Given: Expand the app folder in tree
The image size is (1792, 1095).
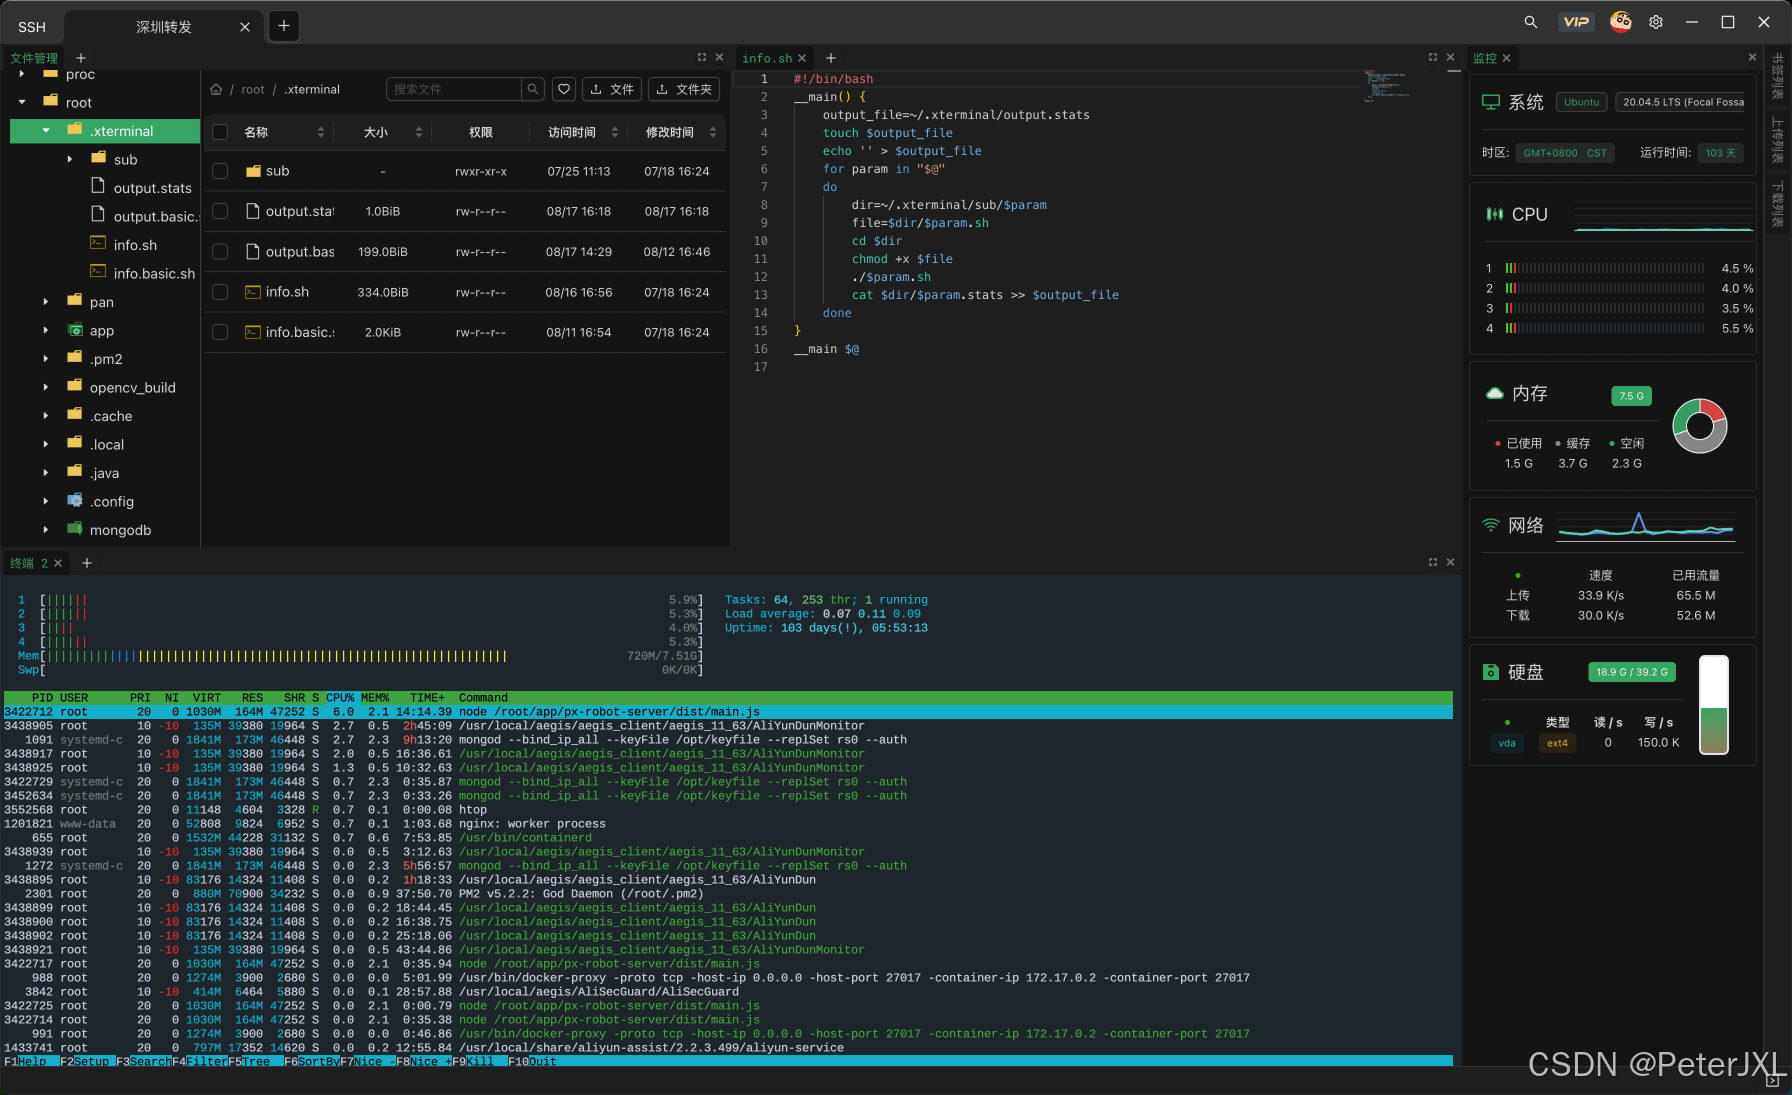Looking at the screenshot, I should [x=45, y=330].
